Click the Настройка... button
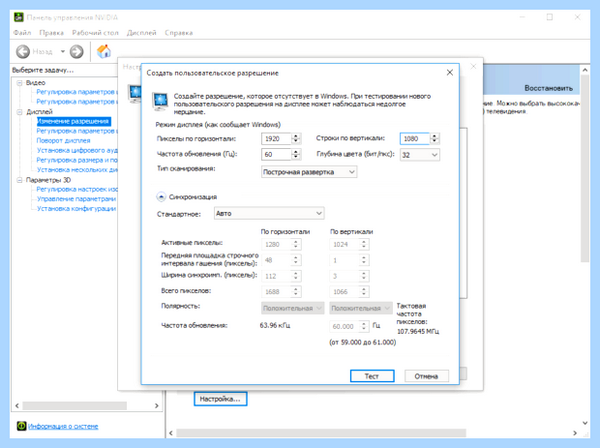 tap(220, 399)
